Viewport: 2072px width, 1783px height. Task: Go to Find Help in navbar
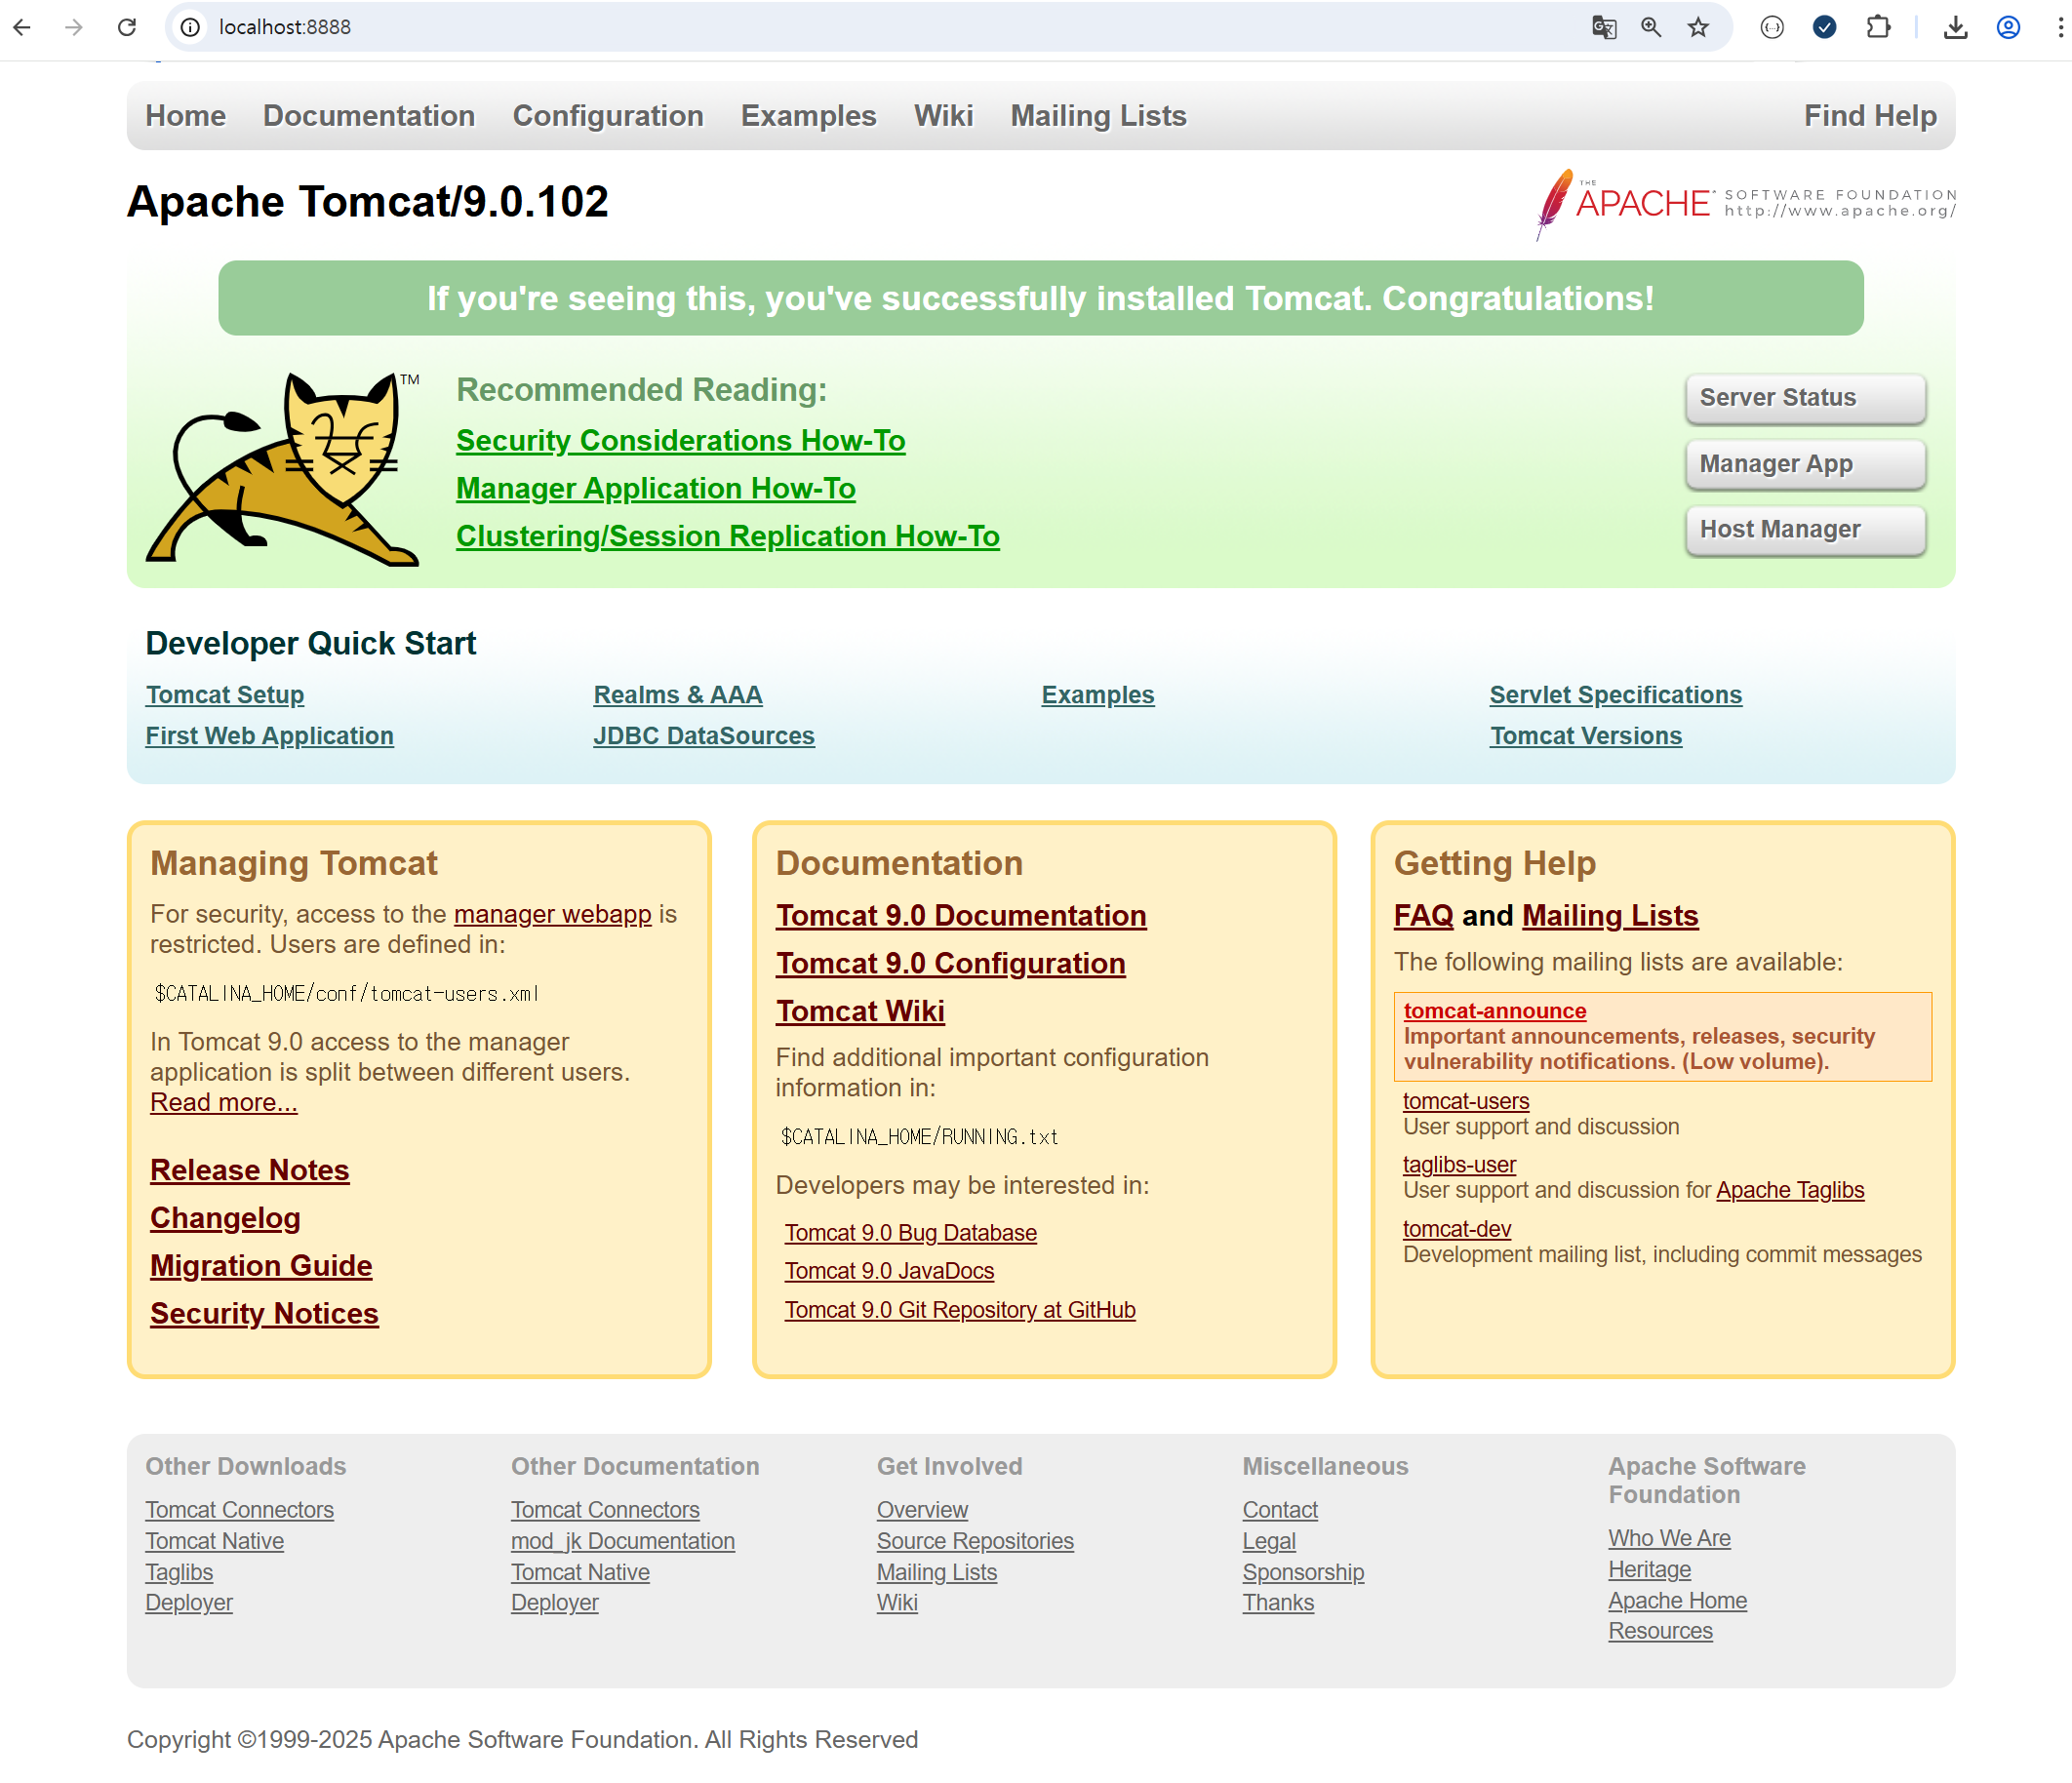click(1870, 116)
